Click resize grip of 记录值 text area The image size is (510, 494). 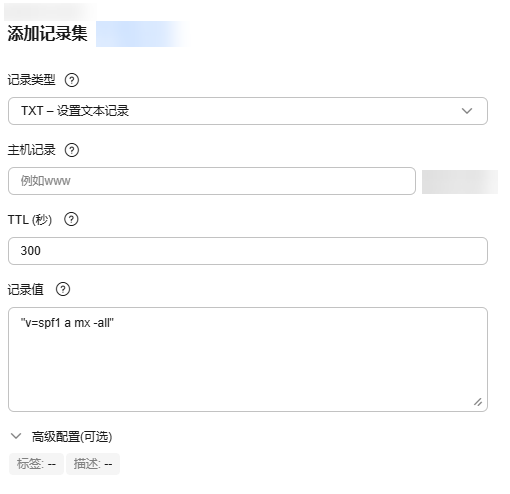click(x=478, y=402)
